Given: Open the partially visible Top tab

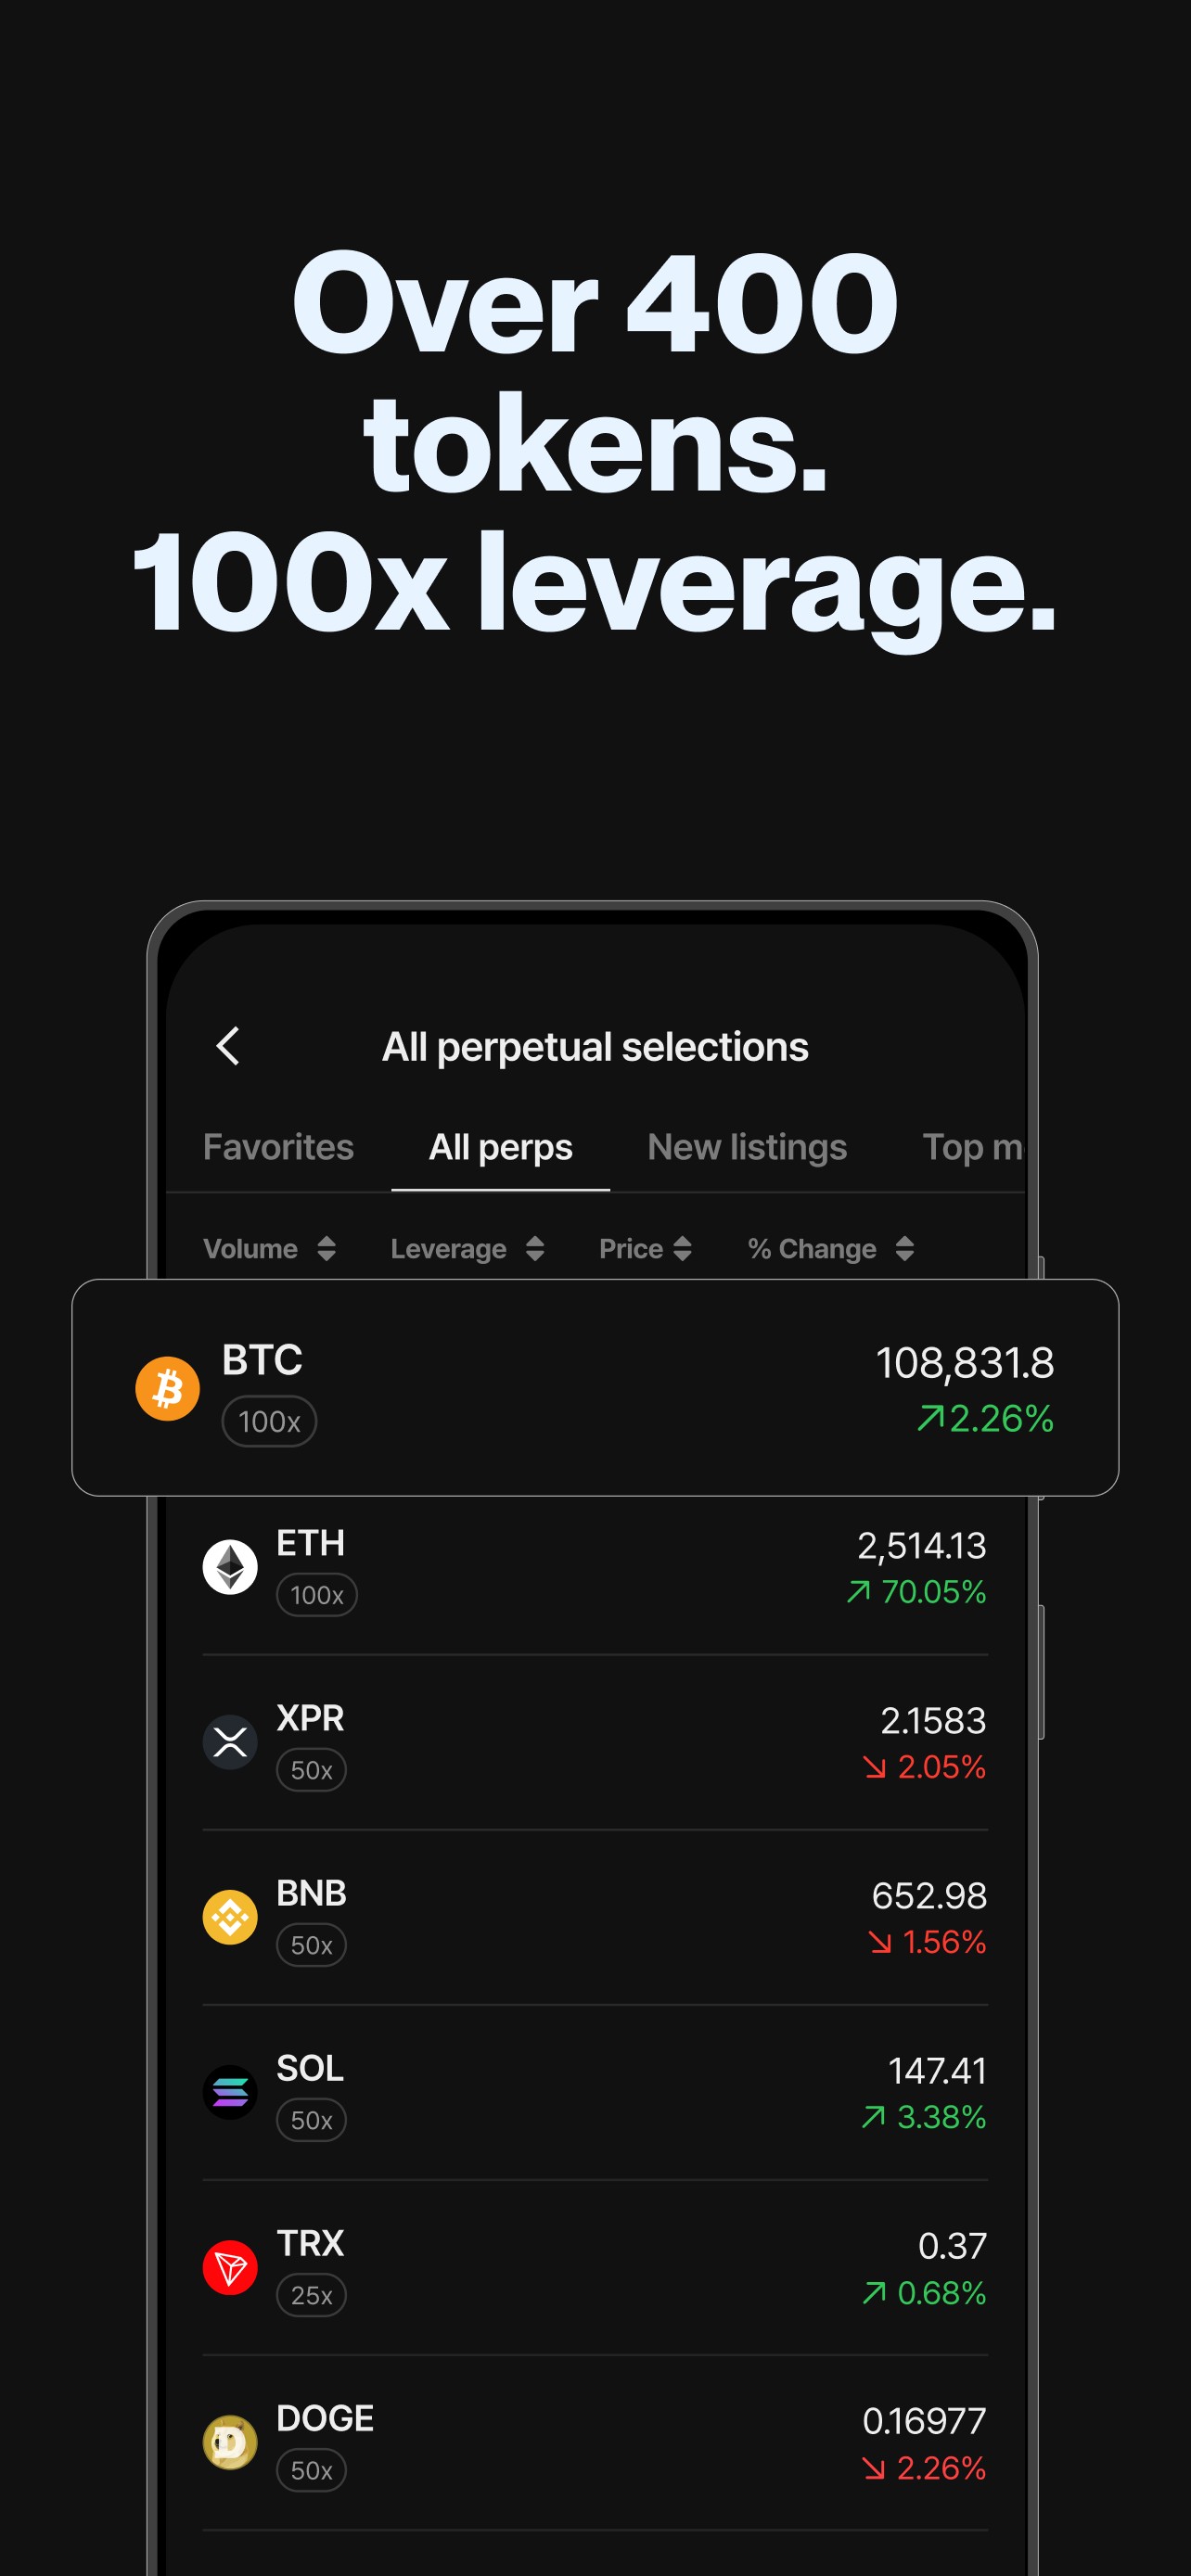Looking at the screenshot, I should pyautogui.click(x=970, y=1147).
